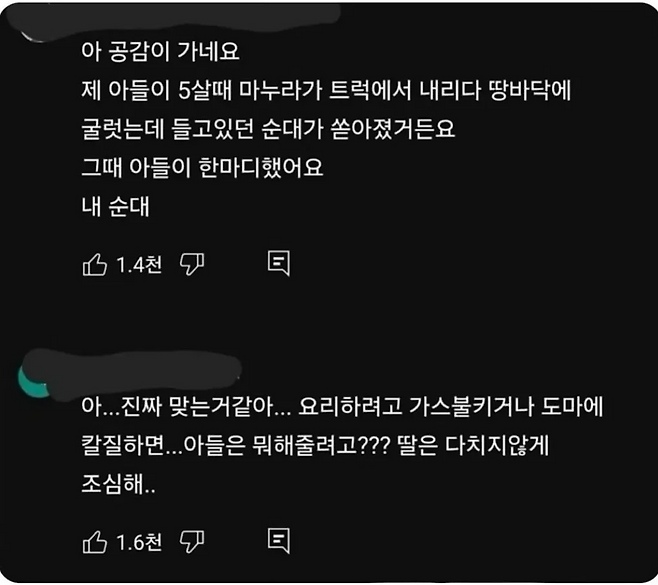Image resolution: width=658 pixels, height=585 pixels.
Task: Open replies for the '조심해..' comment
Action: point(280,542)
